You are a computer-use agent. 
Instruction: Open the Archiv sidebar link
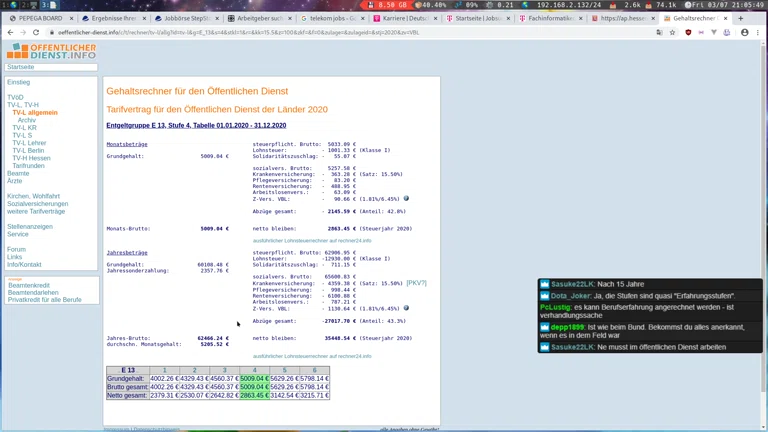[27, 120]
